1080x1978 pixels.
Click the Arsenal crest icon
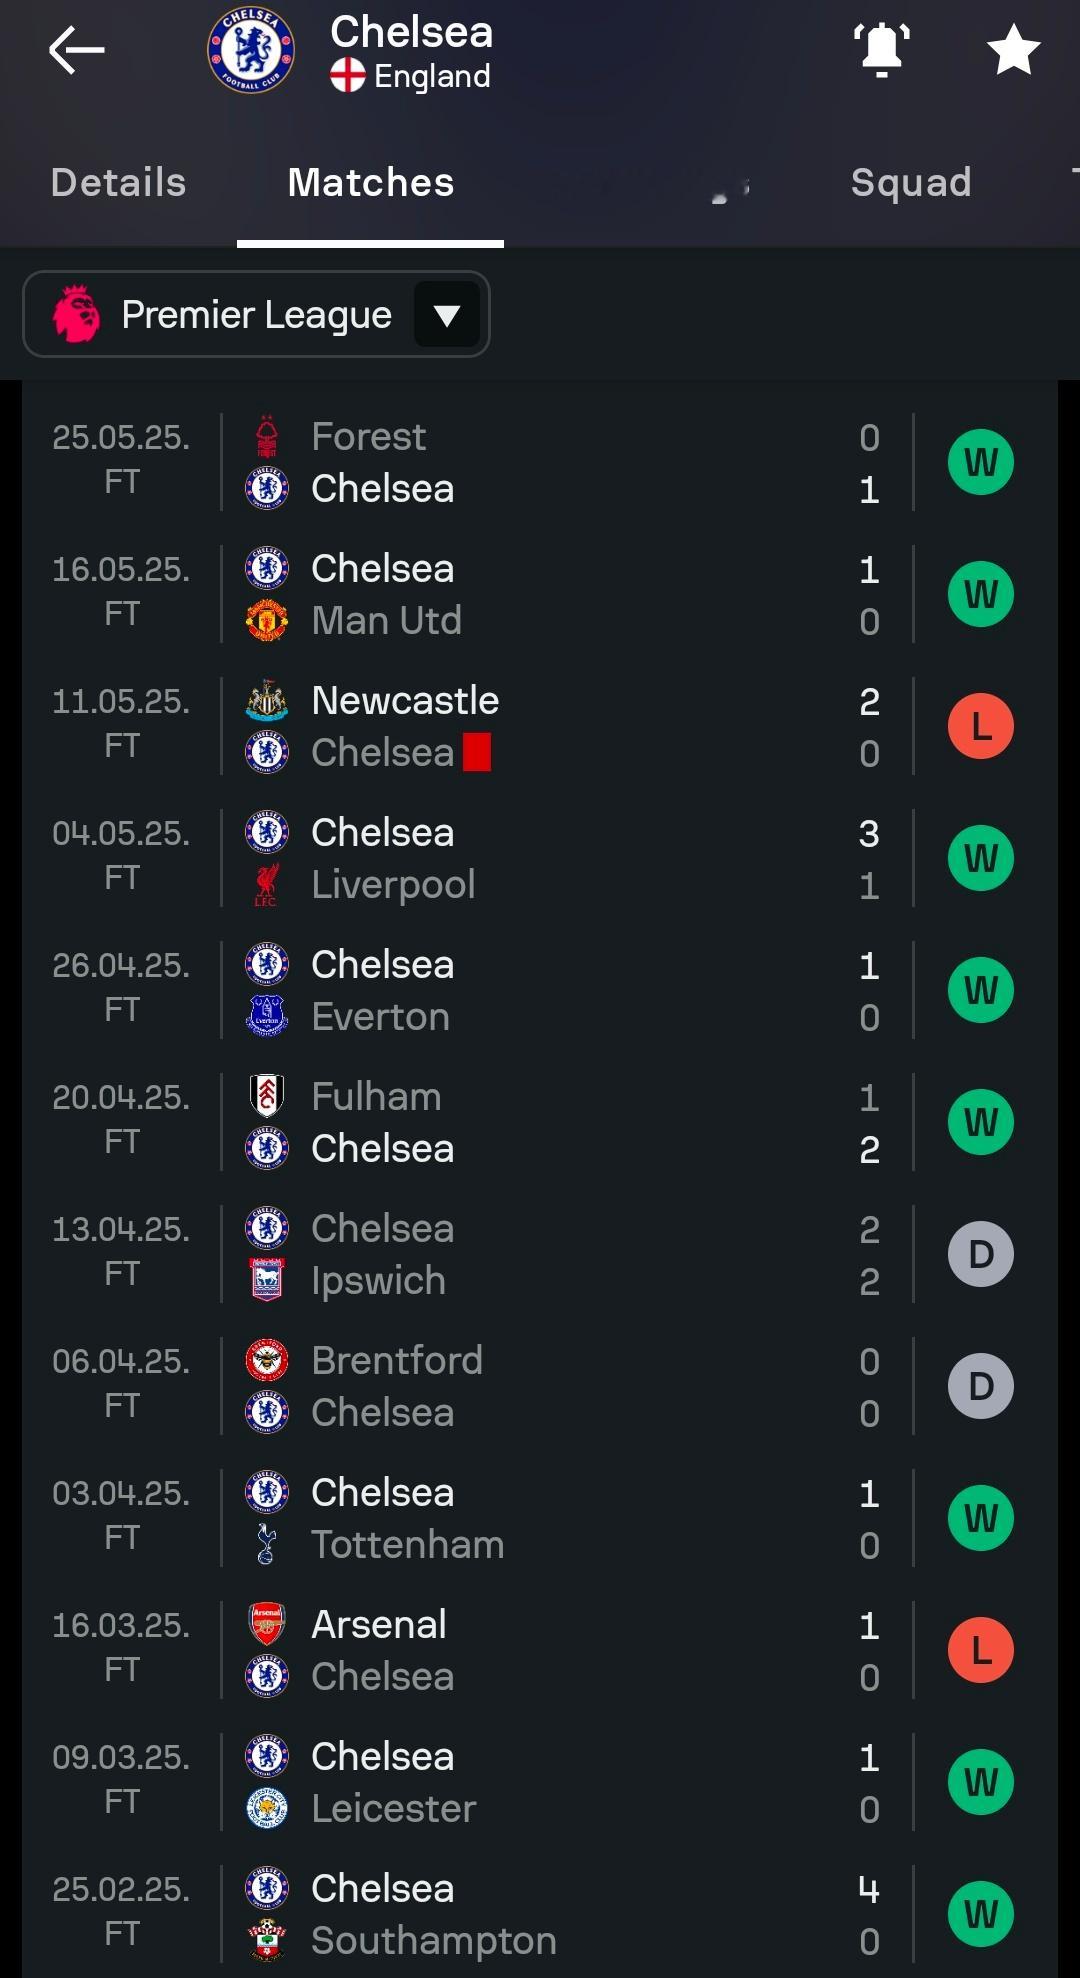click(x=267, y=1625)
